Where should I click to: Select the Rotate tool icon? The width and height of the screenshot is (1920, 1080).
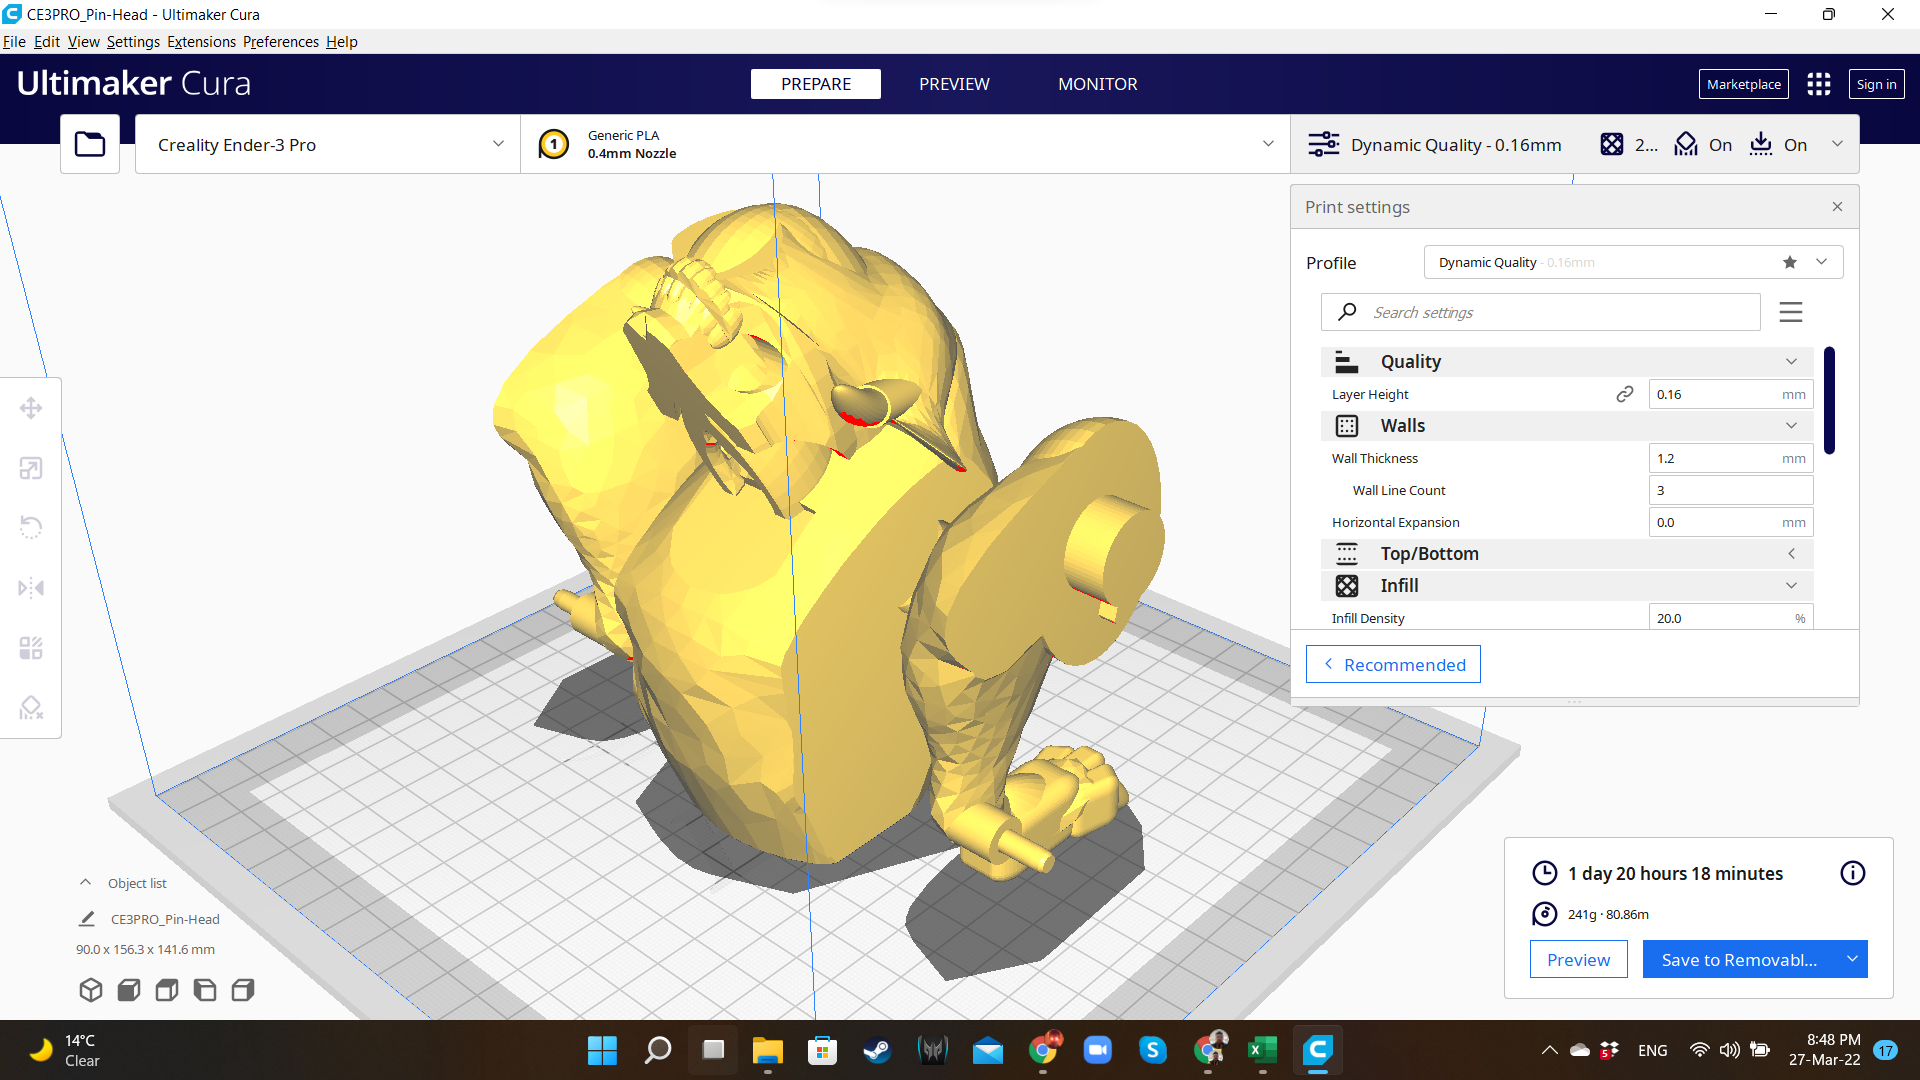pyautogui.click(x=31, y=527)
